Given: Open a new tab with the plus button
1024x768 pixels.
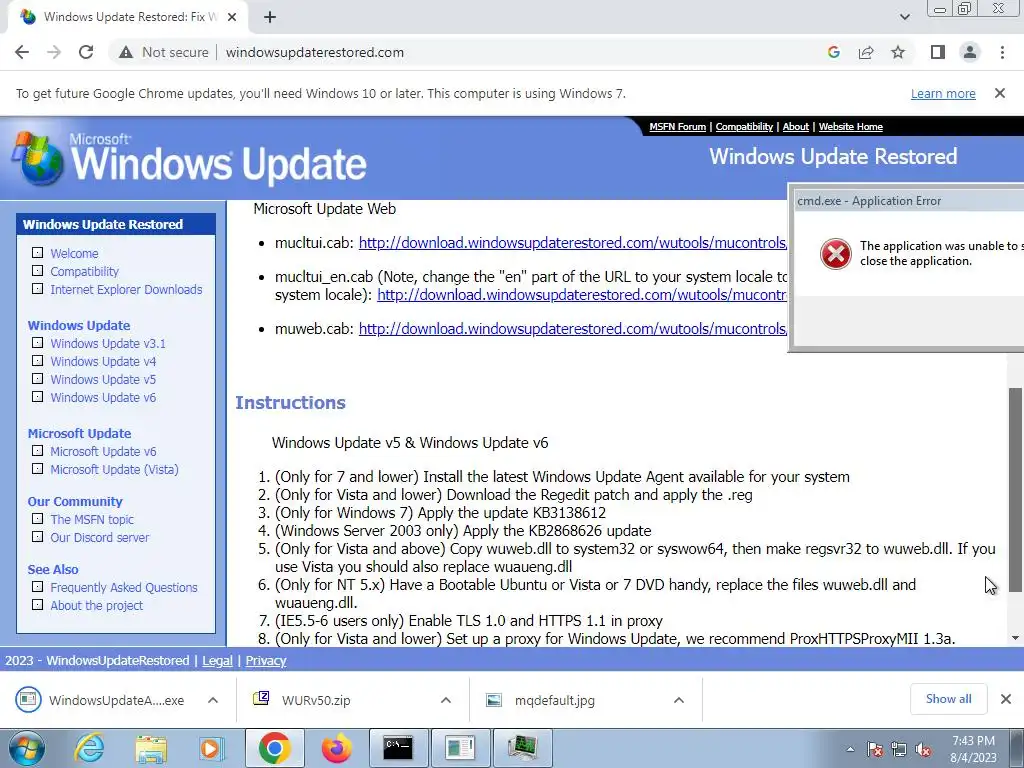Looking at the screenshot, I should pos(270,17).
